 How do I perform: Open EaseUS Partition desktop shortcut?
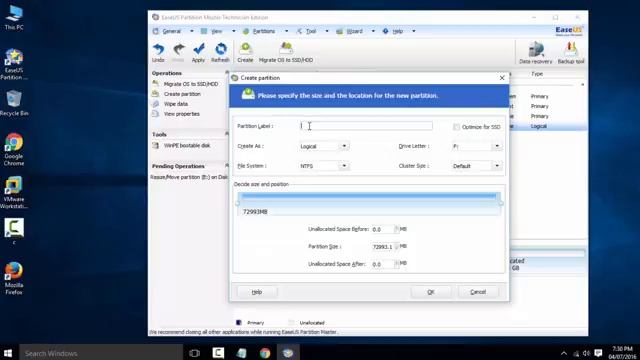click(14, 64)
